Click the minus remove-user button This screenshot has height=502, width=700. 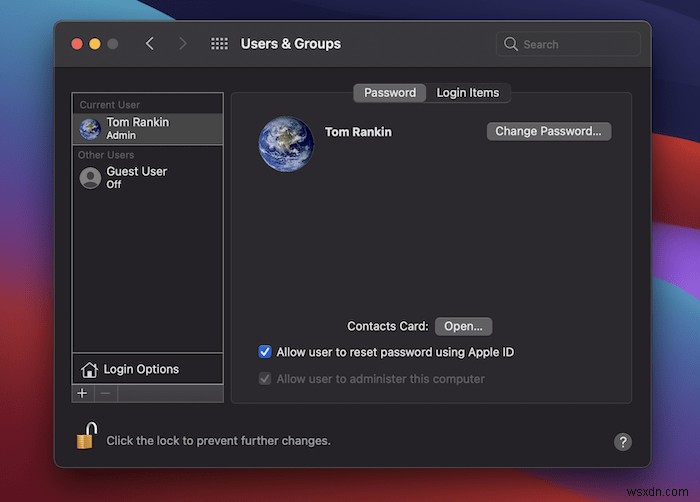[x=106, y=393]
